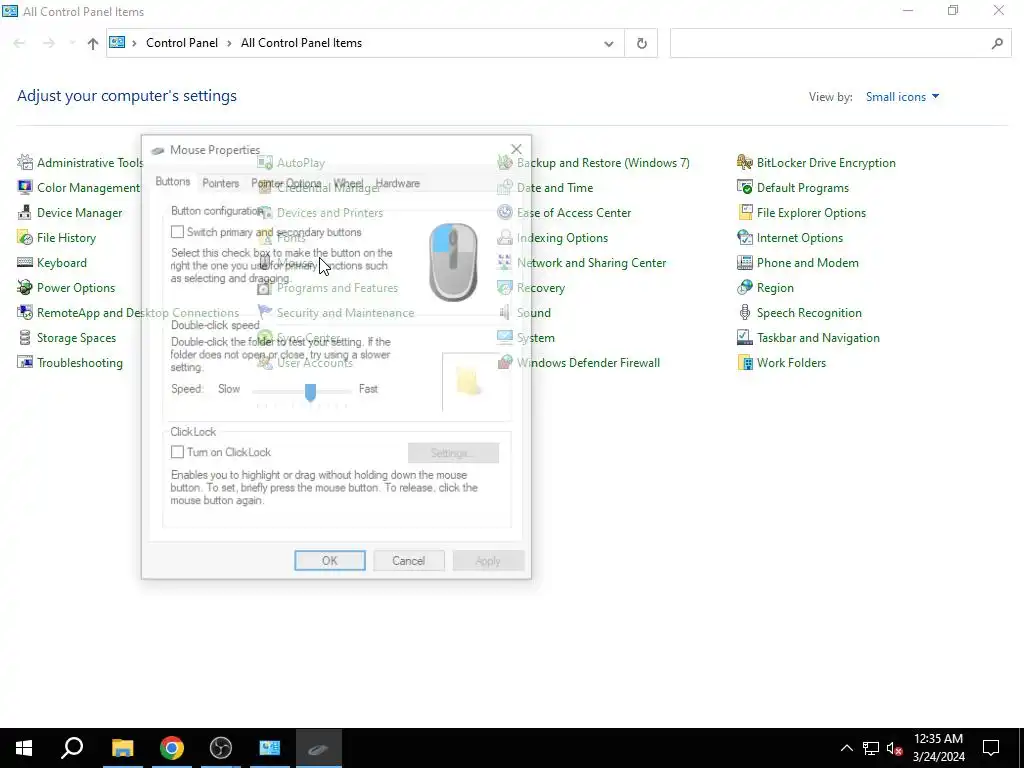This screenshot has height=768, width=1024.
Task: Adjust the double-click speed slider handle
Action: [x=310, y=392]
